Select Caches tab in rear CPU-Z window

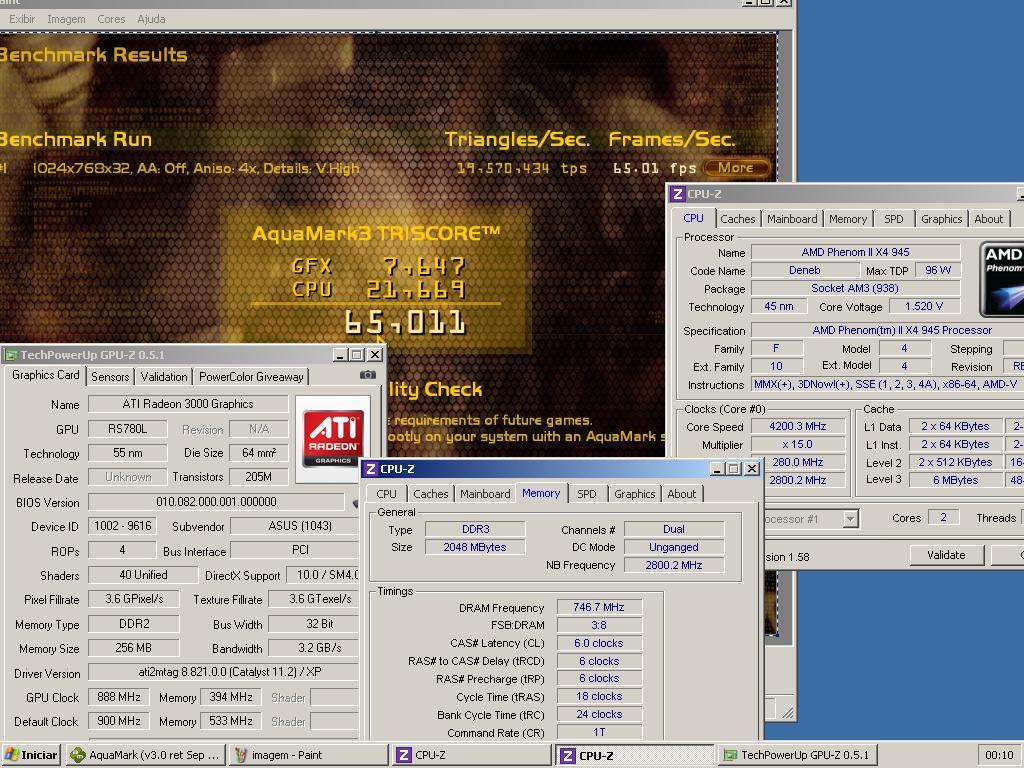click(737, 219)
